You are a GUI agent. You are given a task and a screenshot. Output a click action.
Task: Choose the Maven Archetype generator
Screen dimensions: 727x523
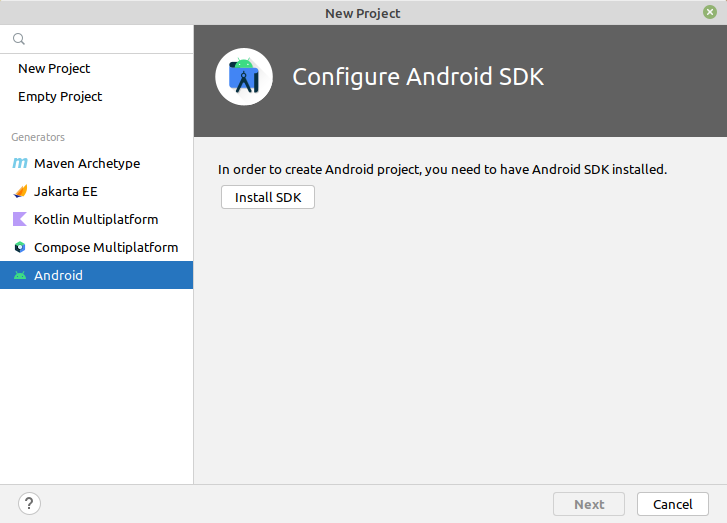point(96,163)
